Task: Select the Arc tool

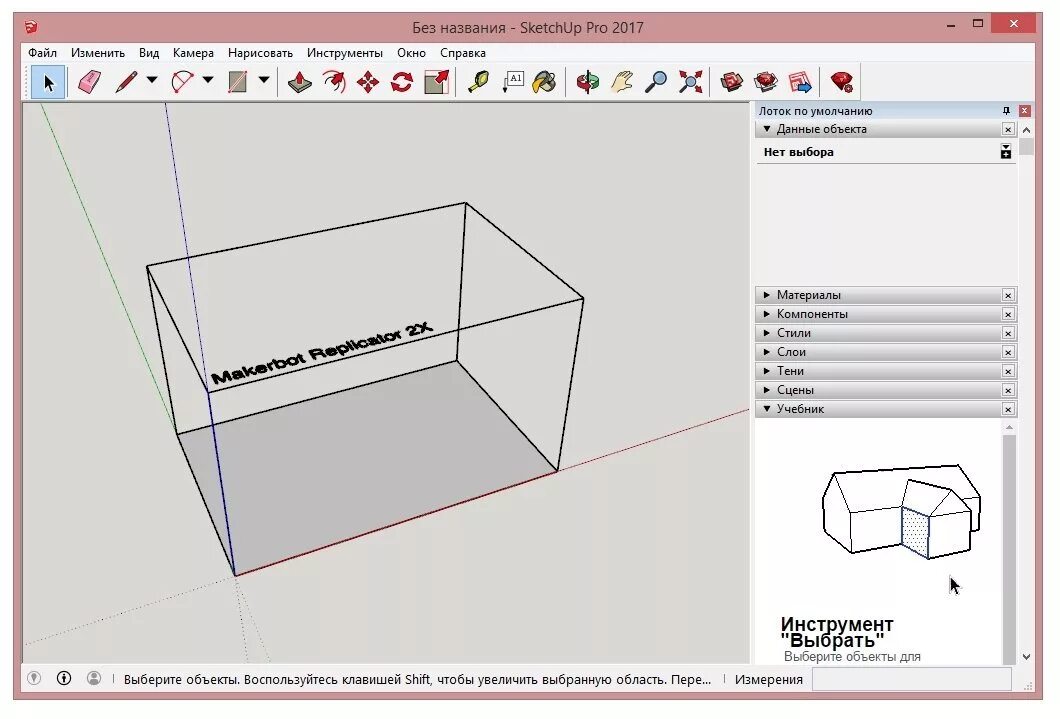Action: [x=183, y=82]
